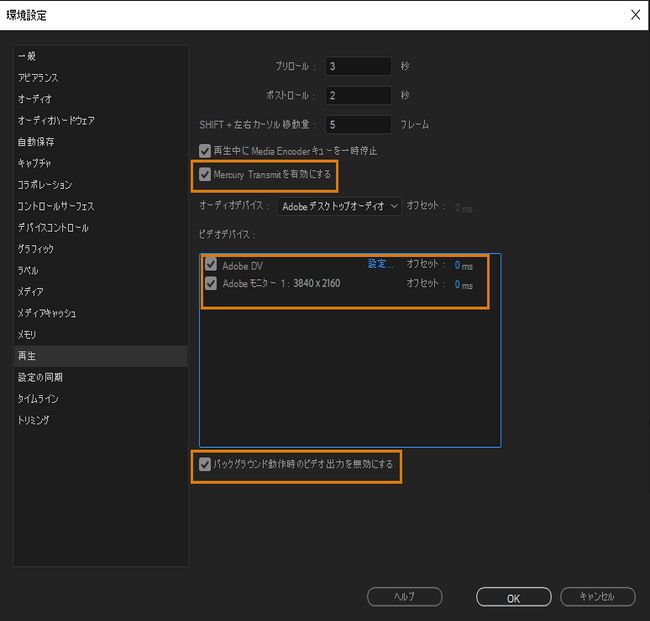This screenshot has width=650, height=621.
Task: Toggle the Adobe DV video device checkbox
Action: tap(211, 264)
